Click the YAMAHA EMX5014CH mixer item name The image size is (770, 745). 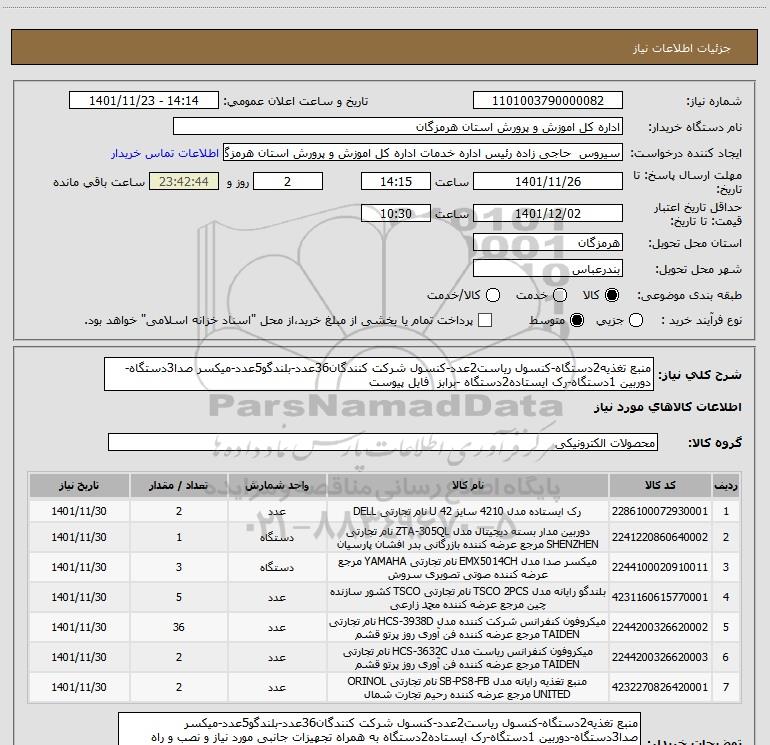(468, 568)
